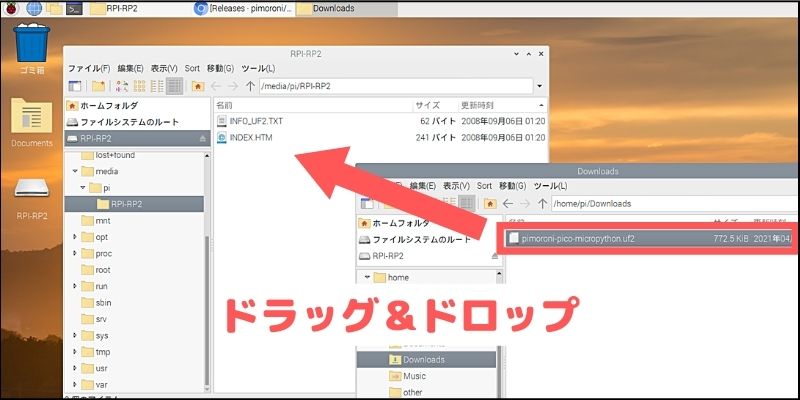Open 編集(E) menu in RPI-RP2 window

point(130,68)
